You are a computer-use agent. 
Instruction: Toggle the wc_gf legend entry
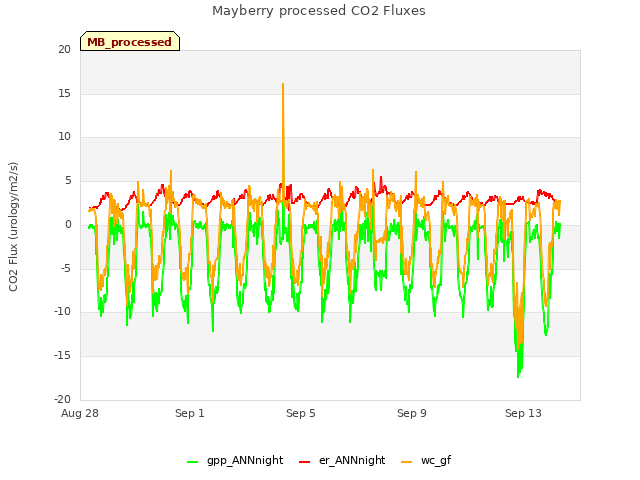click(426, 461)
